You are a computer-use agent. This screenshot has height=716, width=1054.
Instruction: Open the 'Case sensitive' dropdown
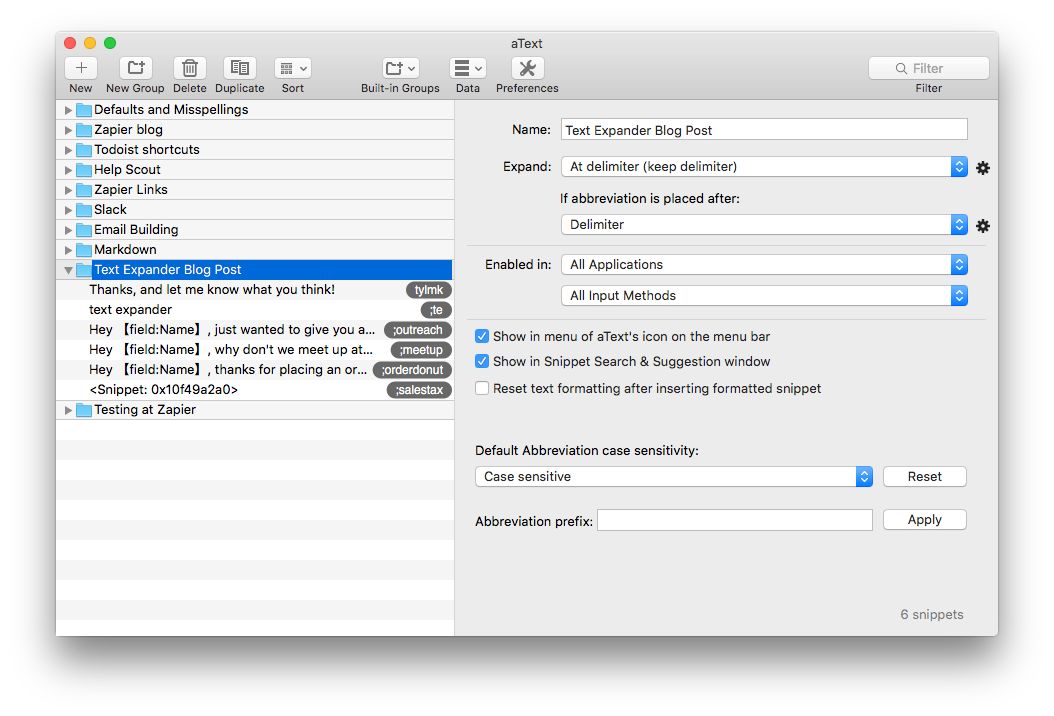674,477
